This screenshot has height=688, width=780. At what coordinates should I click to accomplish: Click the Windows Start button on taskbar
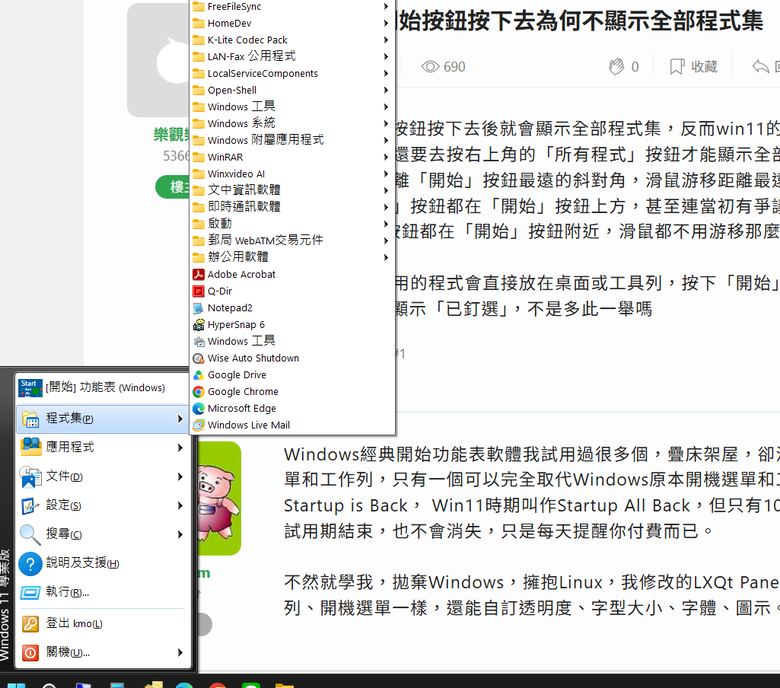(16, 685)
